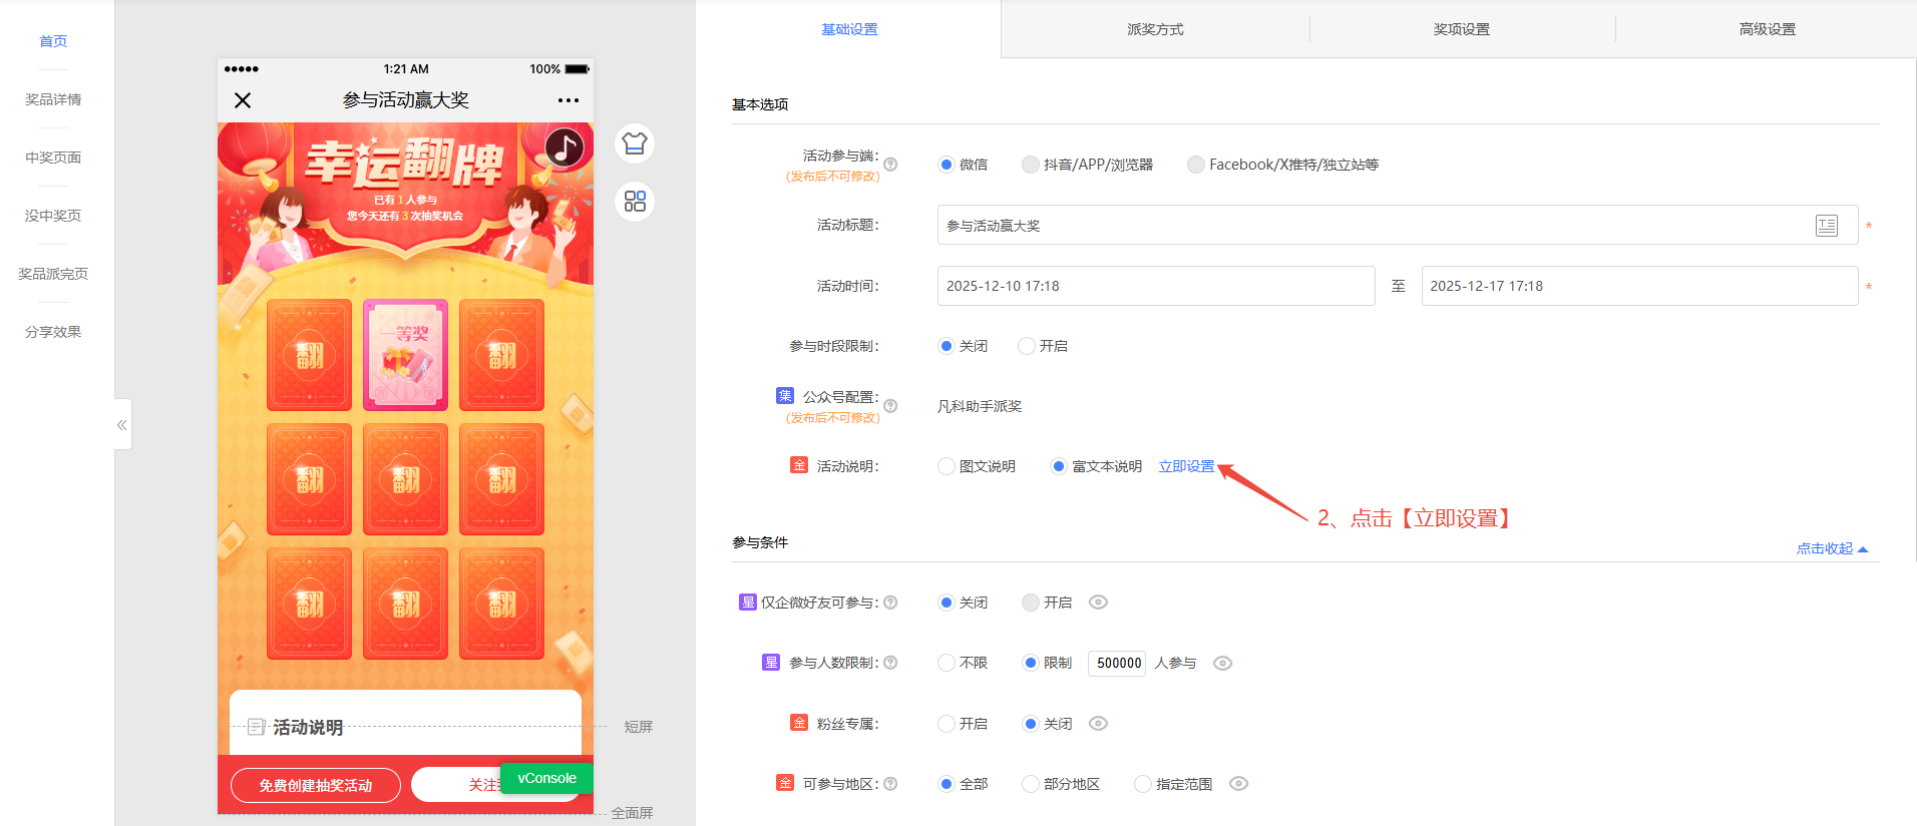
Task: Click help icon next to 公众号配置
Action: 890,405
